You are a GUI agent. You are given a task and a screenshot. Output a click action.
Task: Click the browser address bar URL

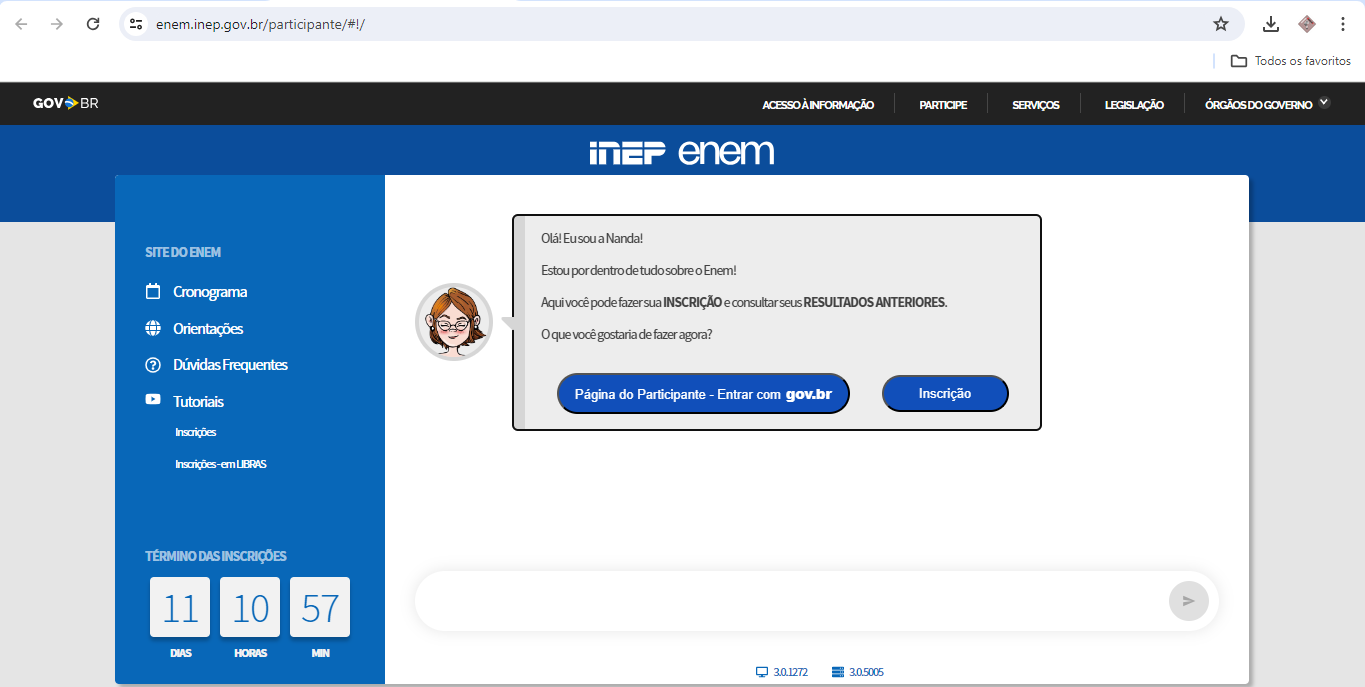click(260, 24)
